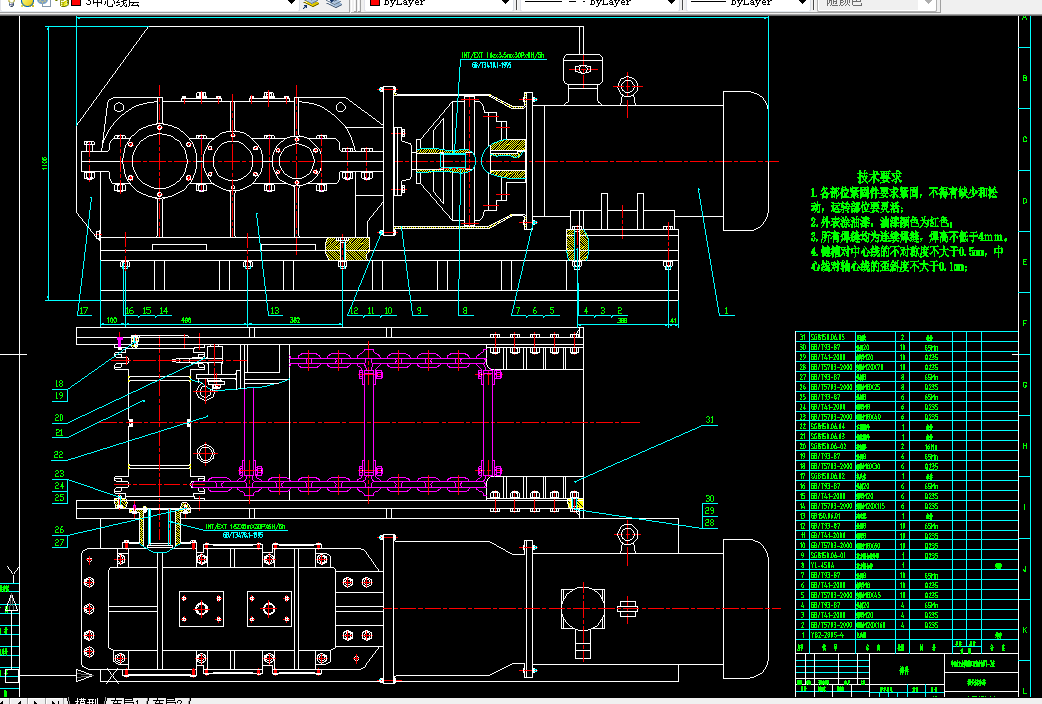Switch to the 模型 model tab
The width and height of the screenshot is (1042, 704).
pyautogui.click(x=86, y=701)
